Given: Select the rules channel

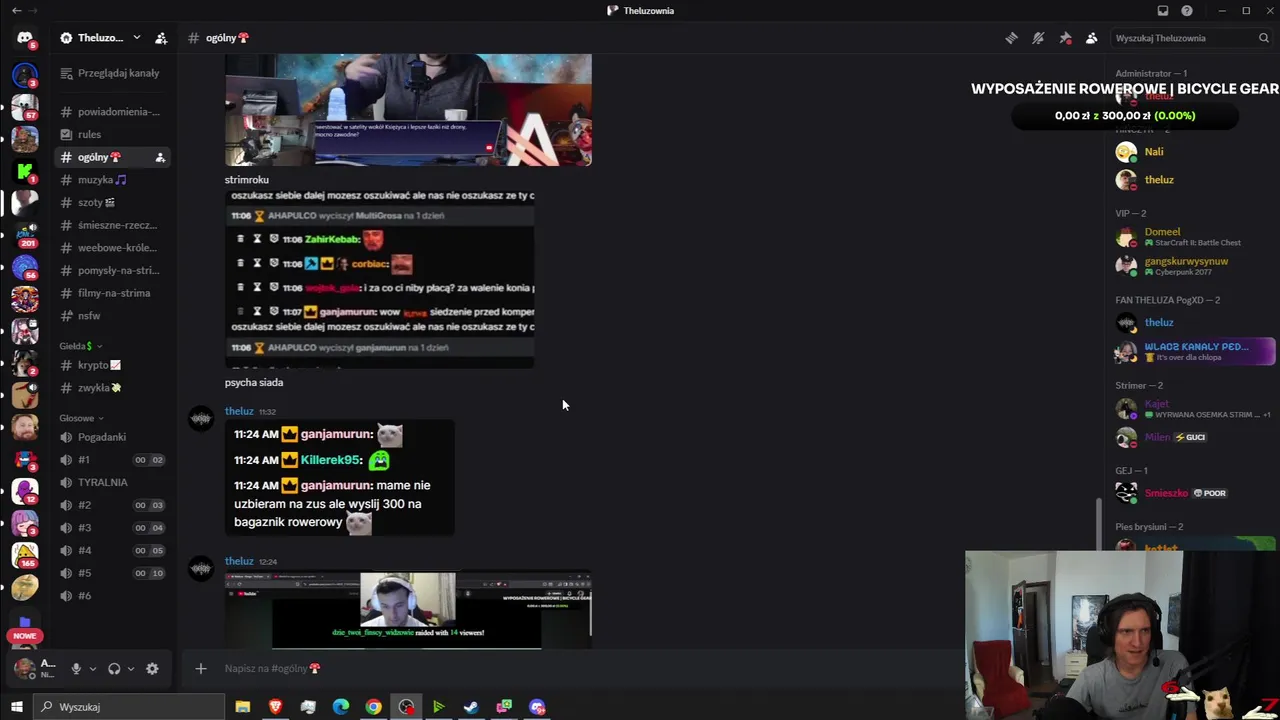Looking at the screenshot, I should pos(112,134).
